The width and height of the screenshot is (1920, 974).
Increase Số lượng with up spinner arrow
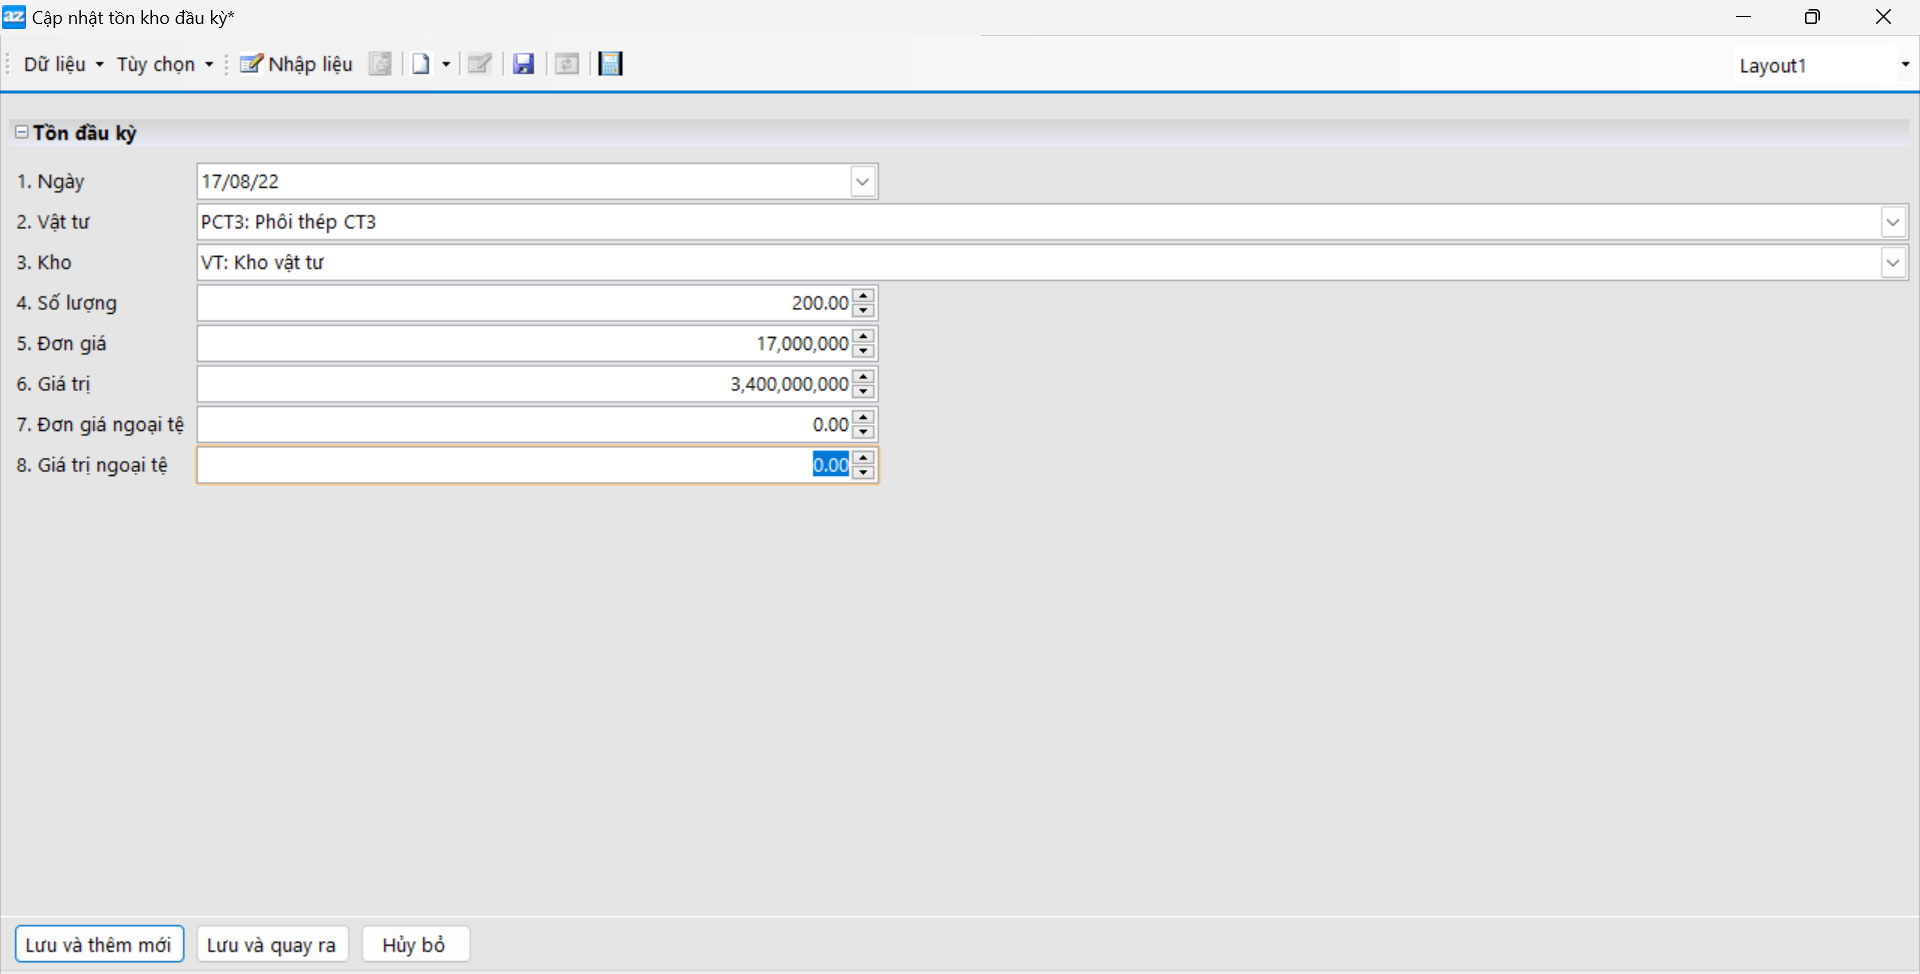click(x=864, y=296)
